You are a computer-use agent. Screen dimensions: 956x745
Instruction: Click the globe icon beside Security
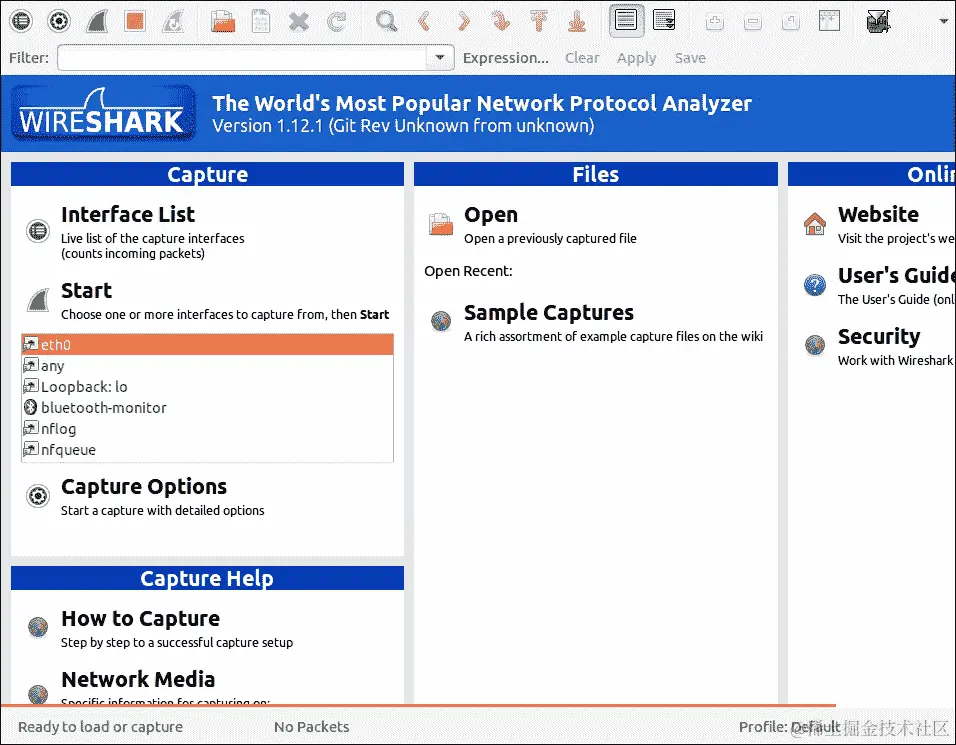(x=815, y=345)
